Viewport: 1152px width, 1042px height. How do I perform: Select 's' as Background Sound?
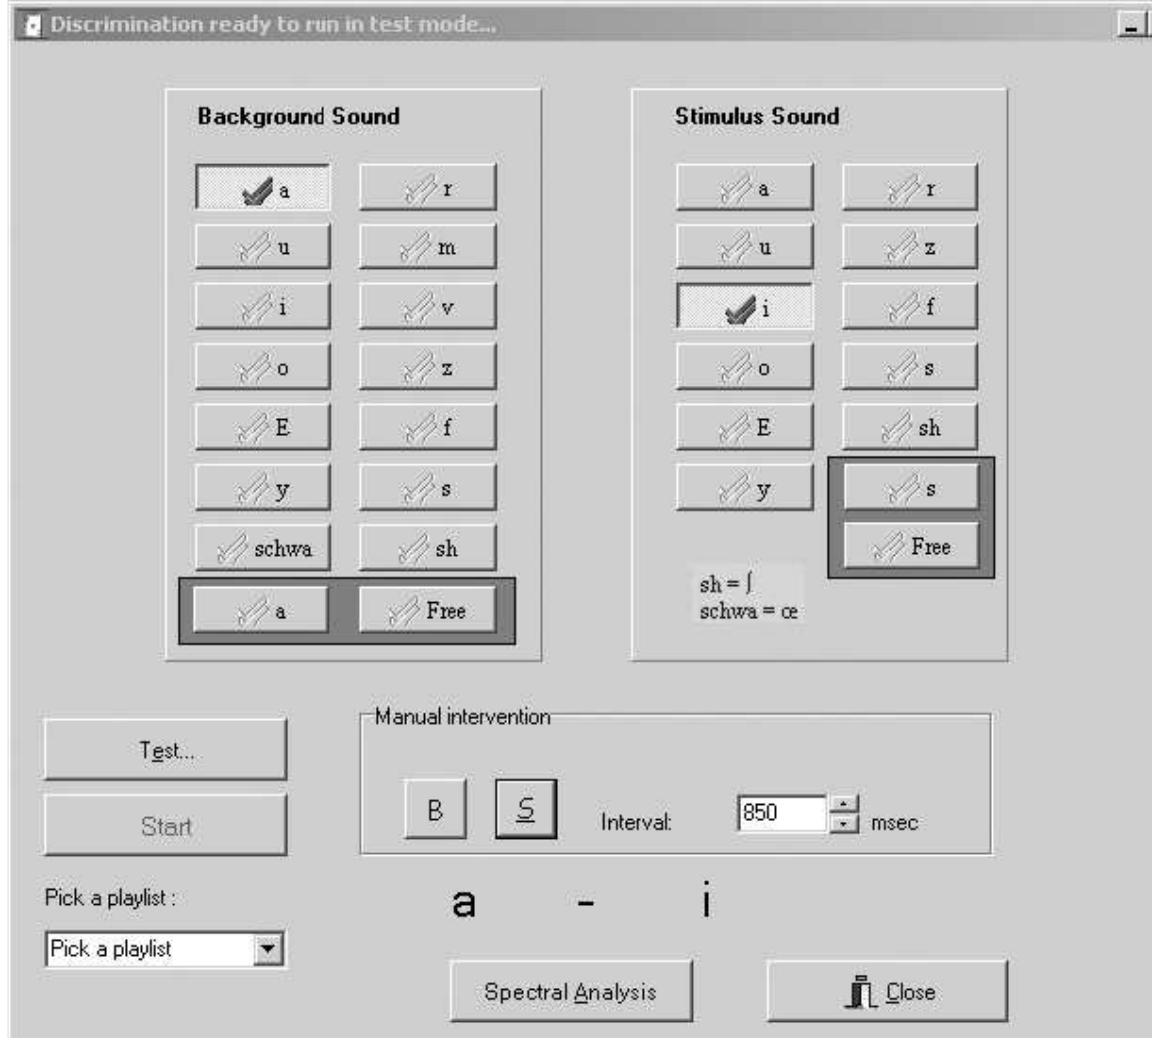(428, 487)
